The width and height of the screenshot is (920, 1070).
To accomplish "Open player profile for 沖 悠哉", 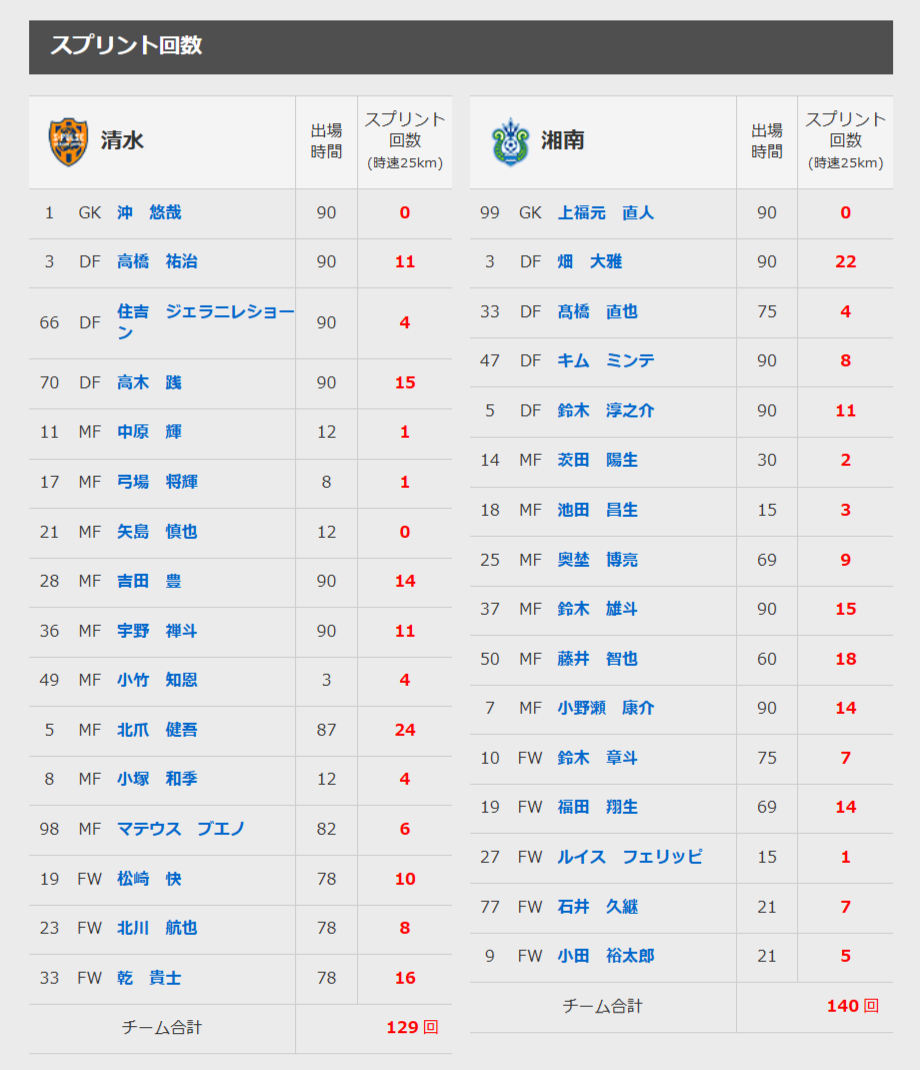I will pos(149,213).
